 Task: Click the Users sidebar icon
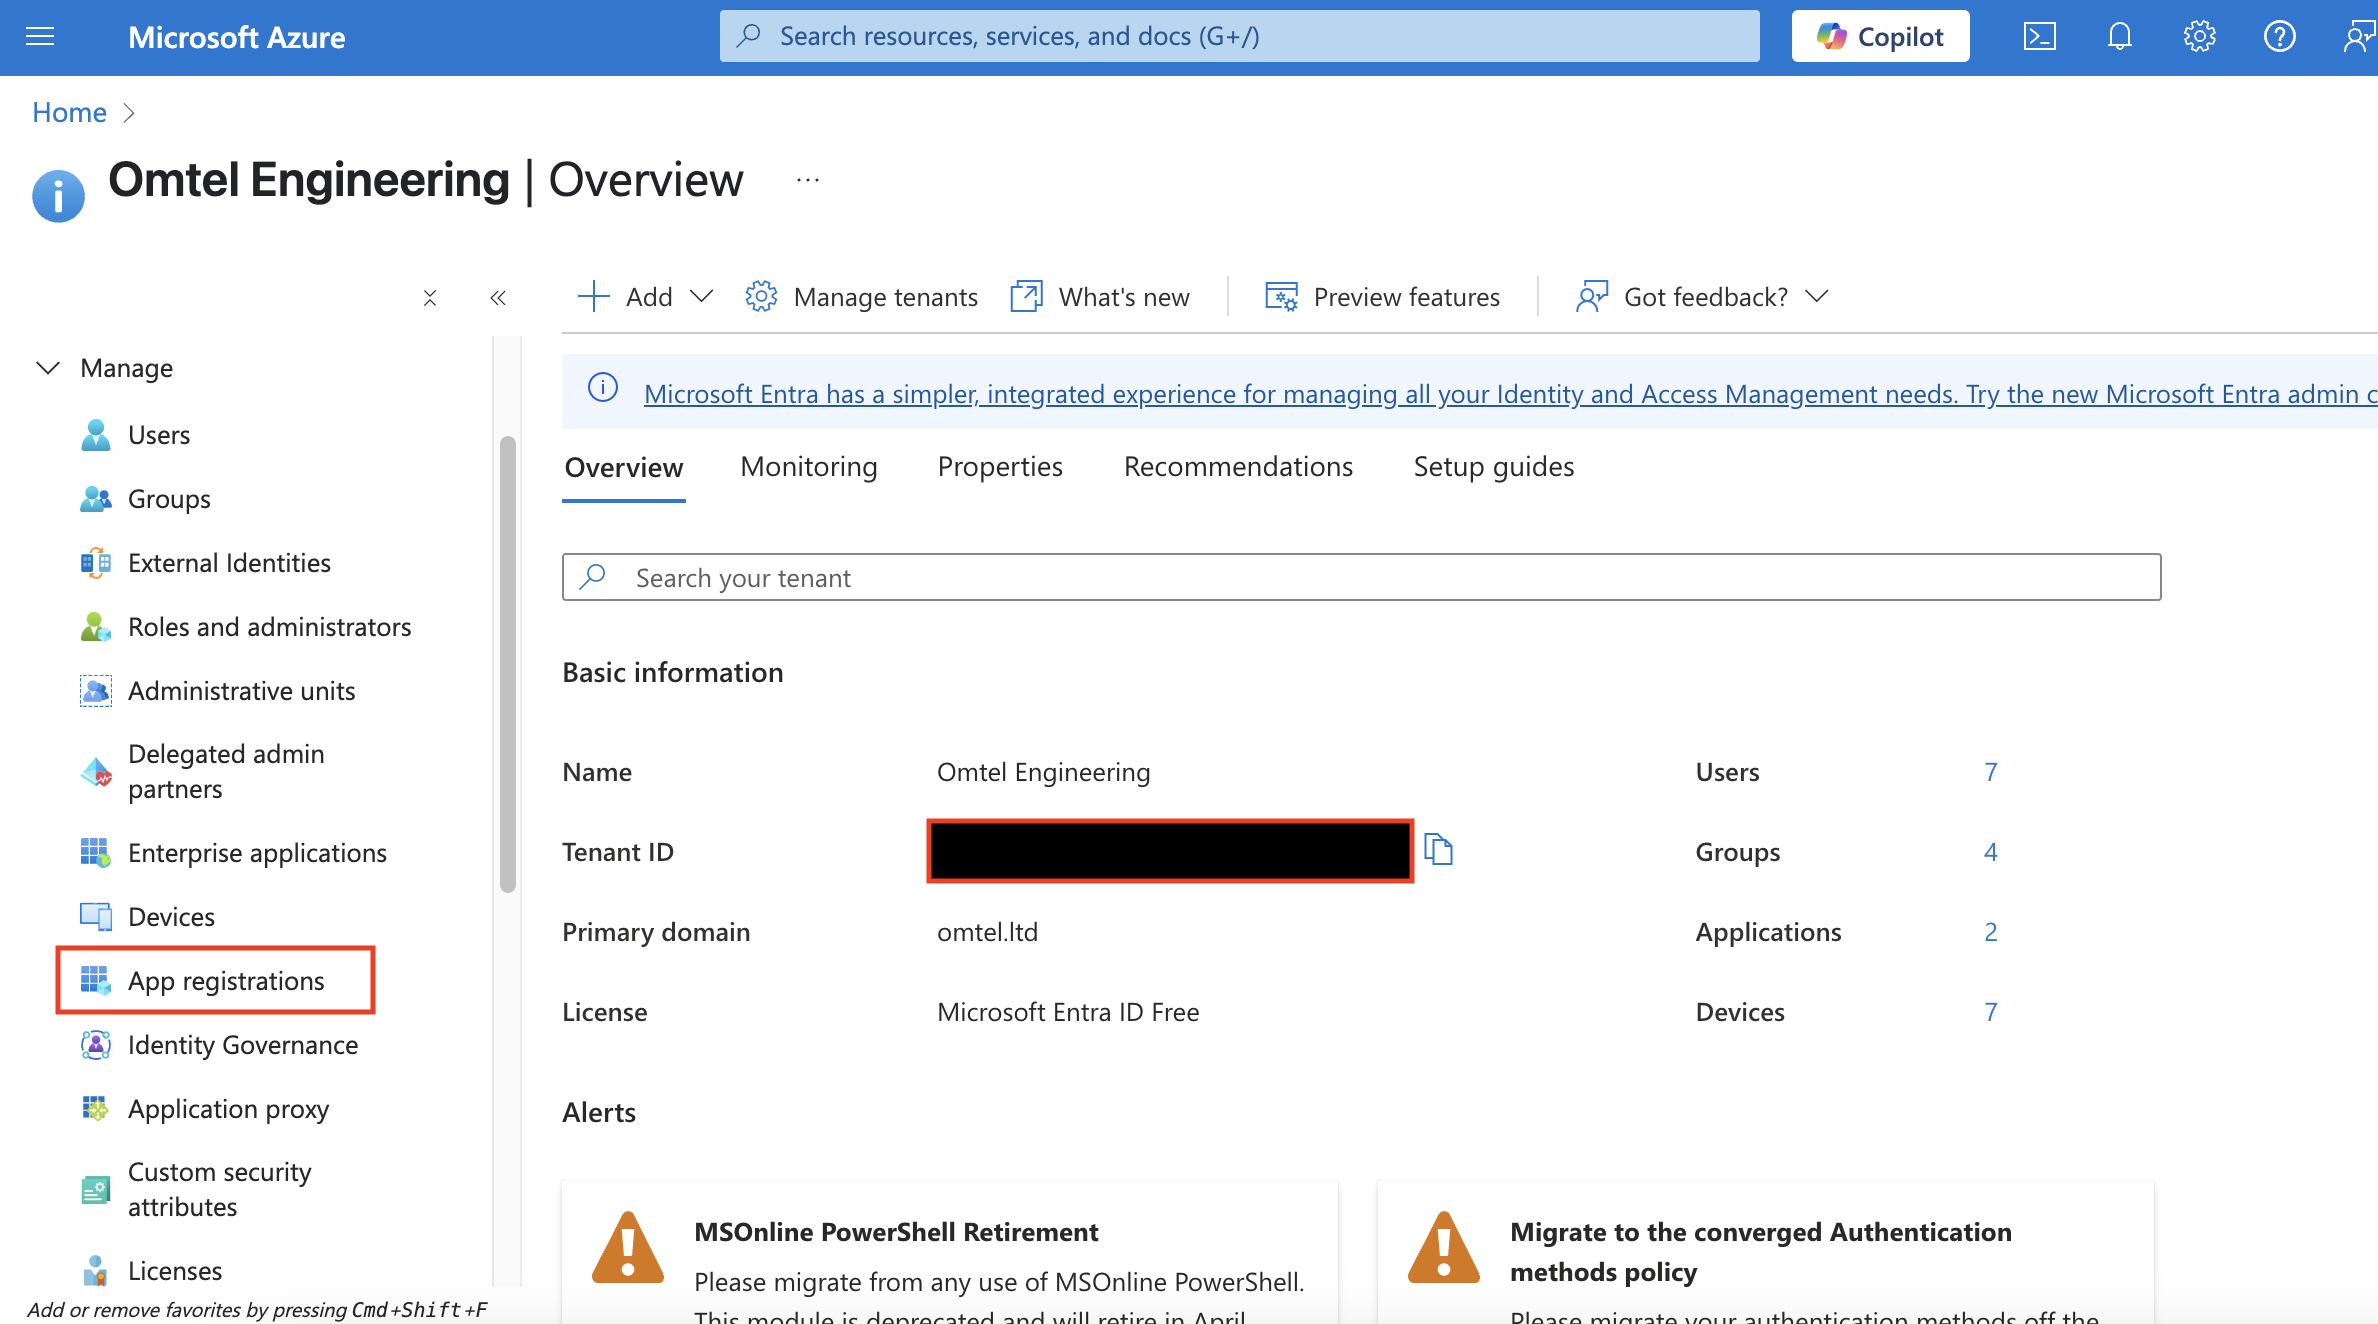(95, 435)
